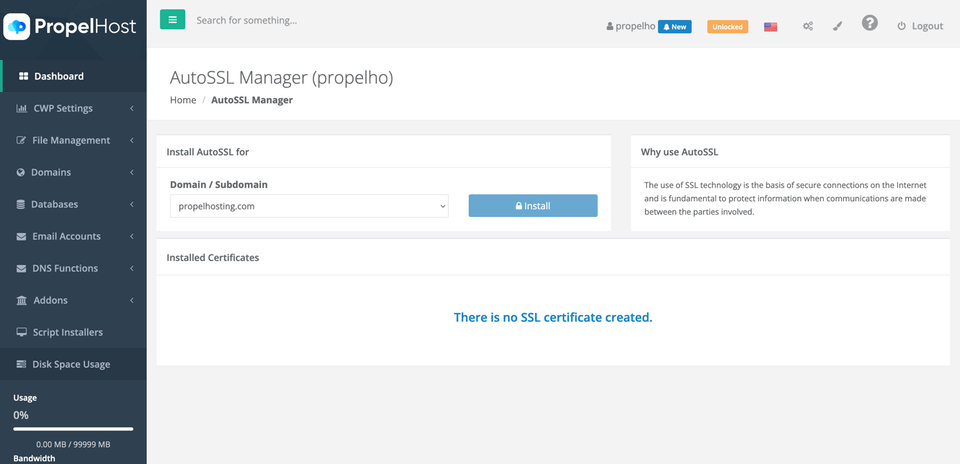Click the DNS Functions envelope icon
This screenshot has height=464, width=960.
click(21, 268)
